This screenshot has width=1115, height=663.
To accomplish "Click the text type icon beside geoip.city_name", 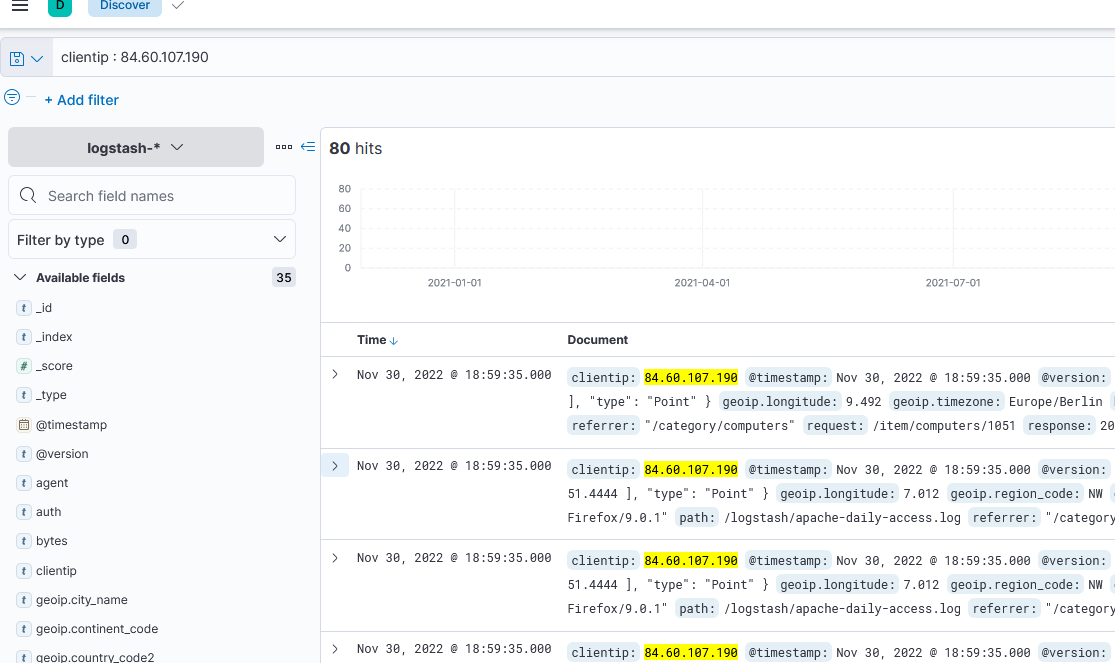I will pos(23,600).
